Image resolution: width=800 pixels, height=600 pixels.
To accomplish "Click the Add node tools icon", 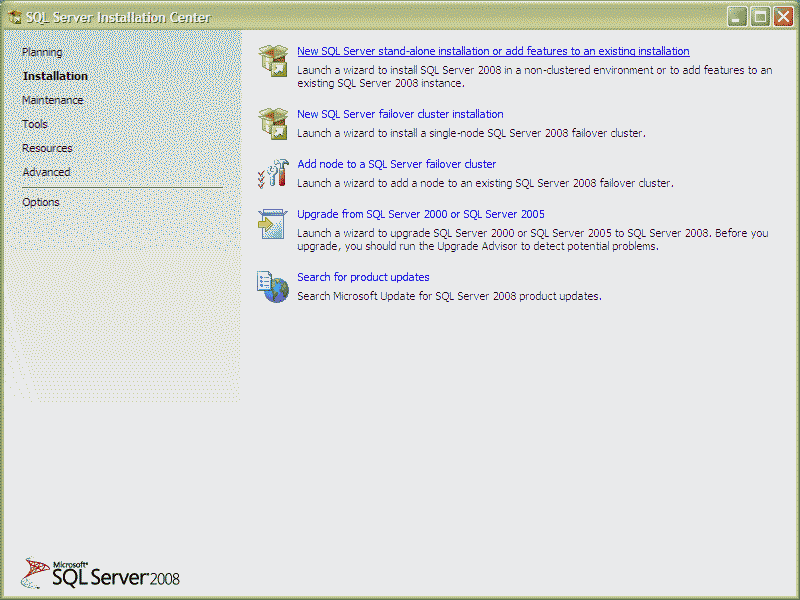I will pos(273,173).
